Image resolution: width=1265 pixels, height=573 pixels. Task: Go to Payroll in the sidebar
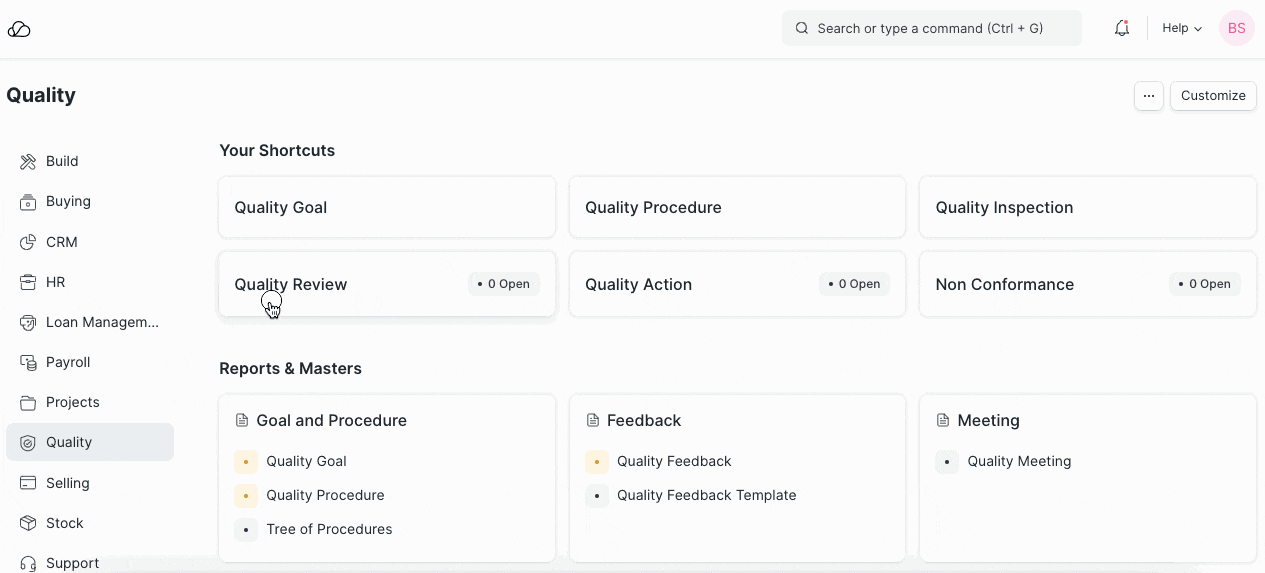click(x=68, y=362)
